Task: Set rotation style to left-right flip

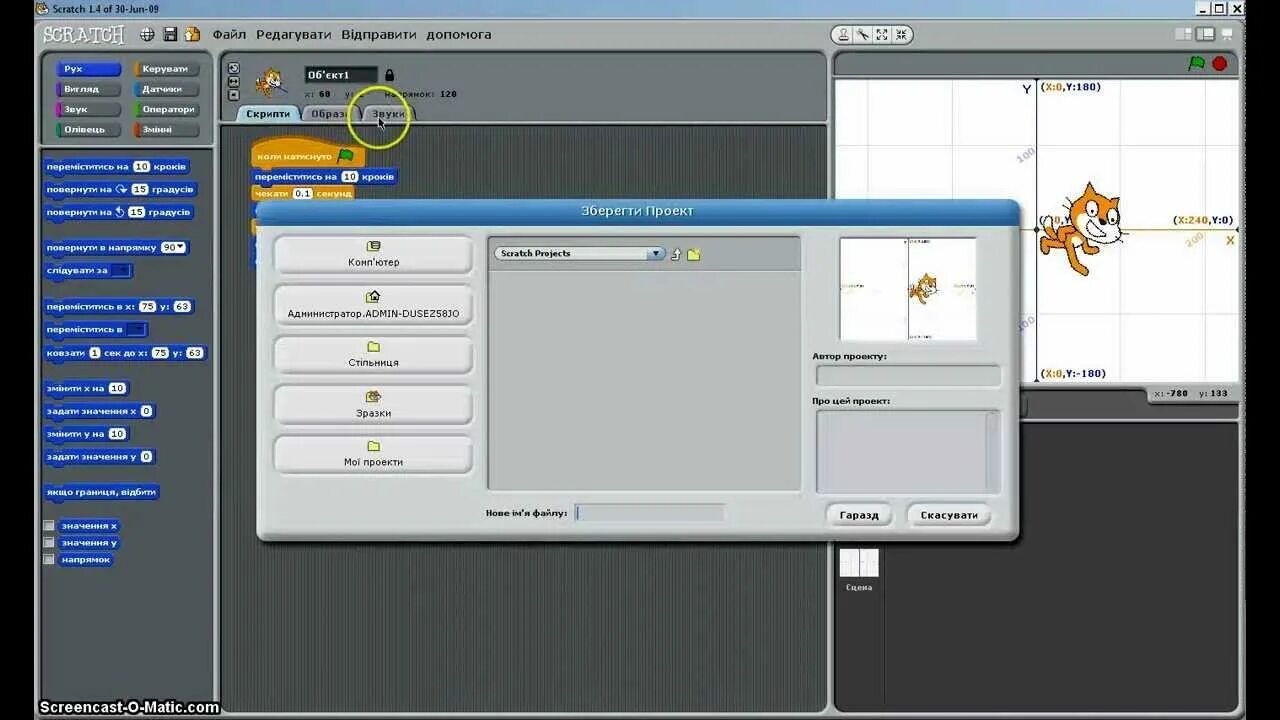Action: (x=234, y=82)
